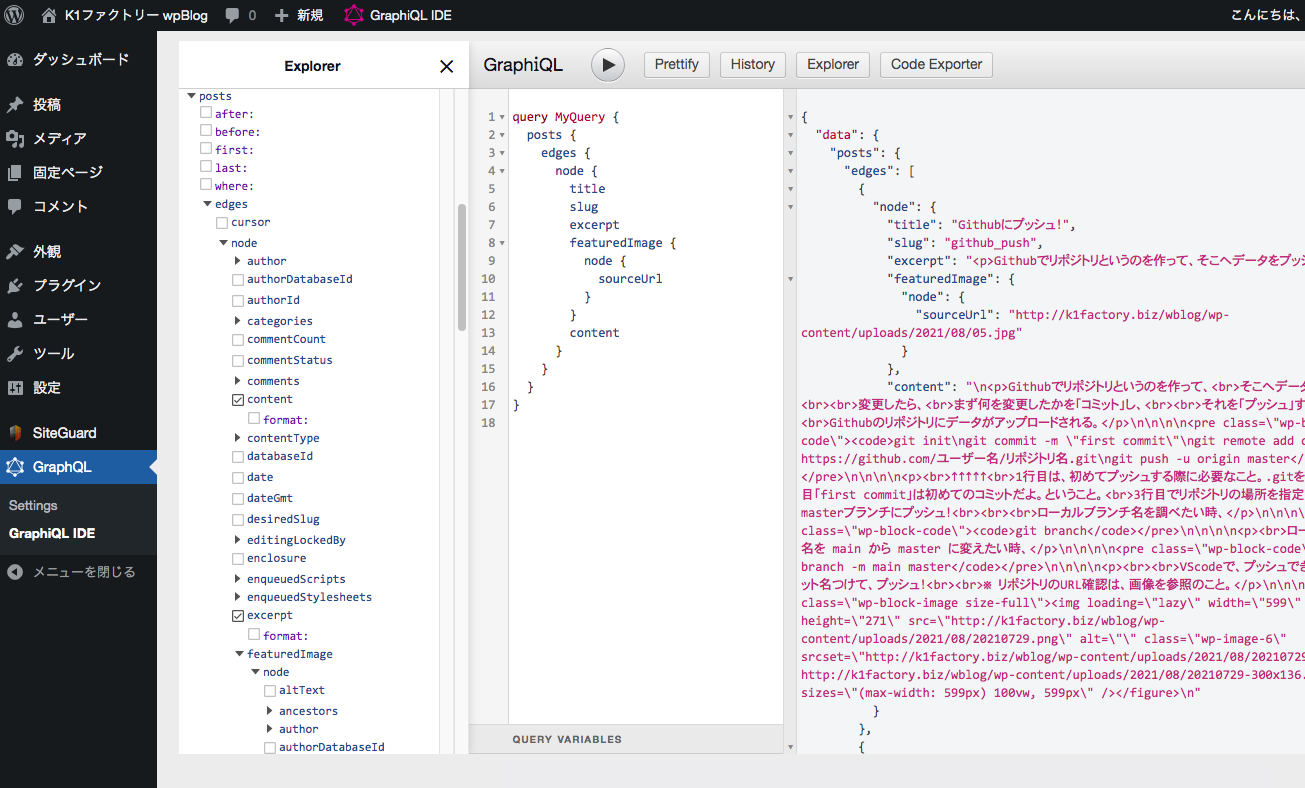Click sourceUrl in the query editor
This screenshot has height=788, width=1305.
pyautogui.click(x=630, y=279)
